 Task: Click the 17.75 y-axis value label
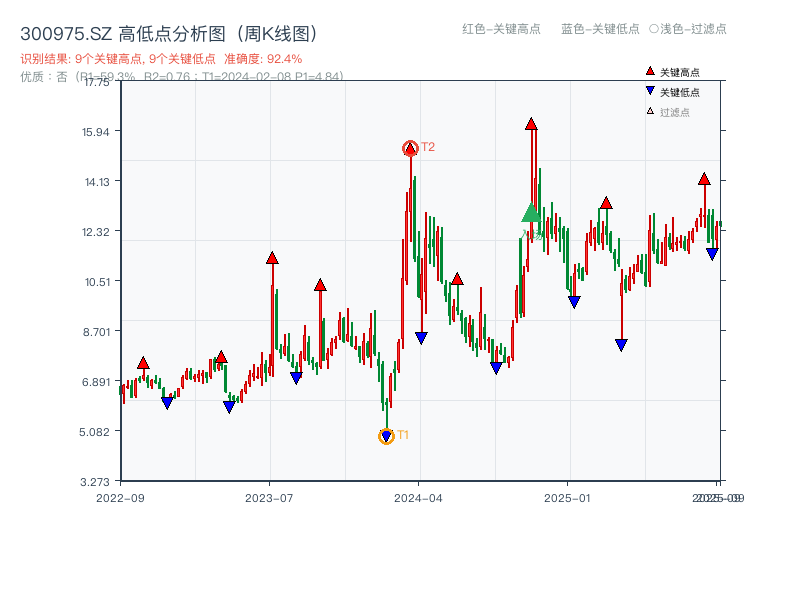tap(96, 85)
